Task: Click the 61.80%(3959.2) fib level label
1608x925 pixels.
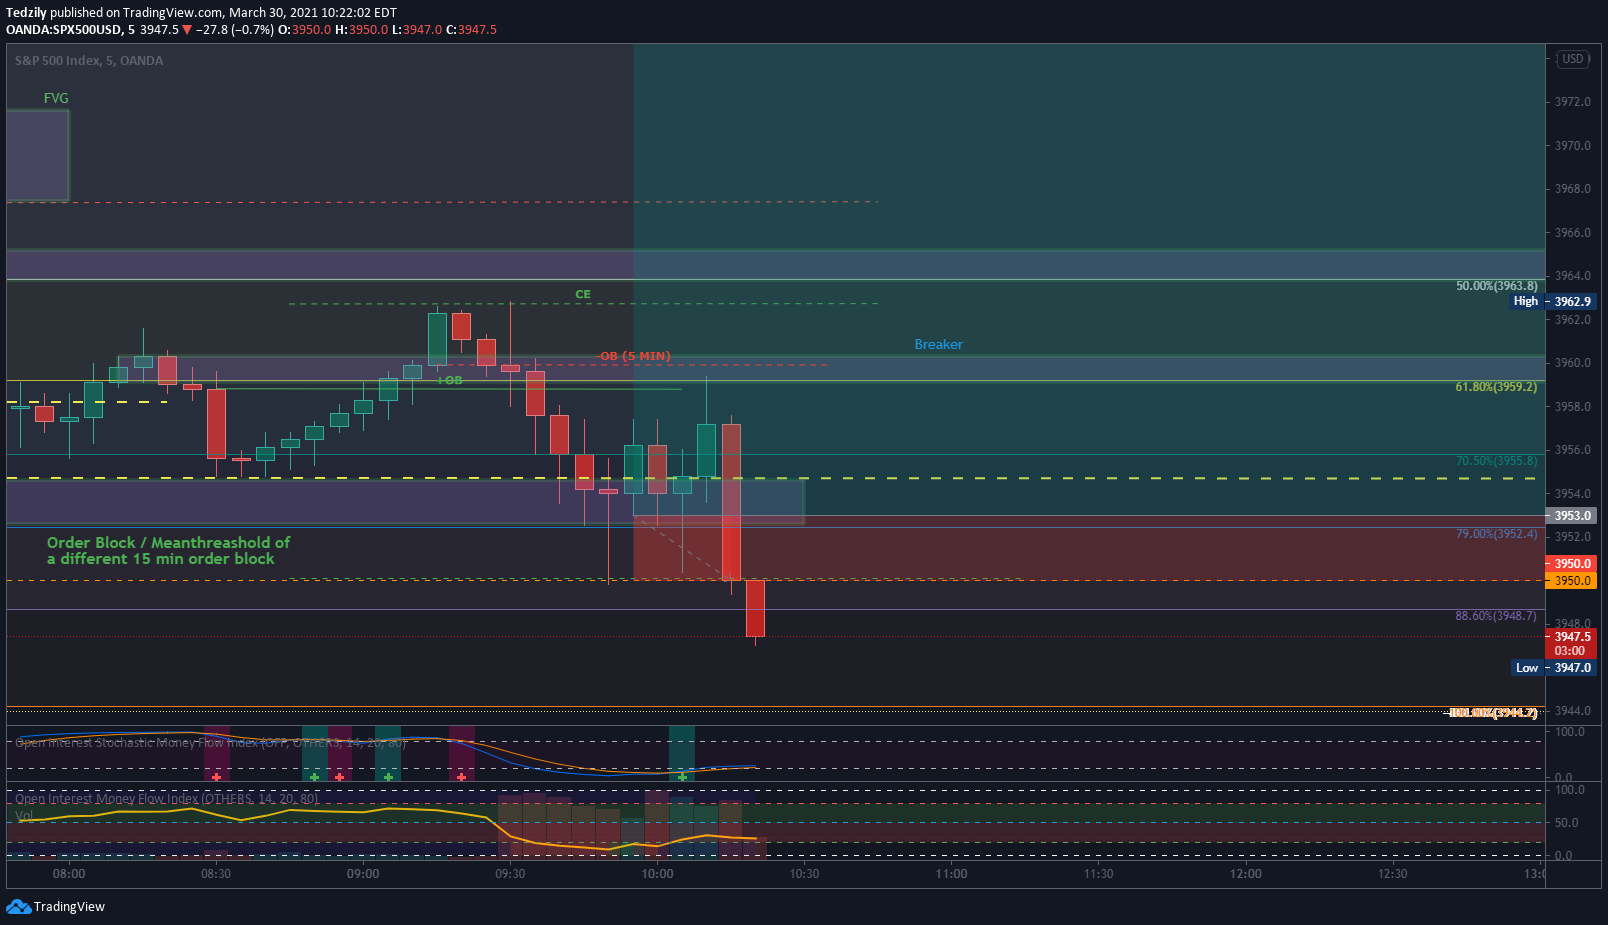Action: click(1496, 387)
